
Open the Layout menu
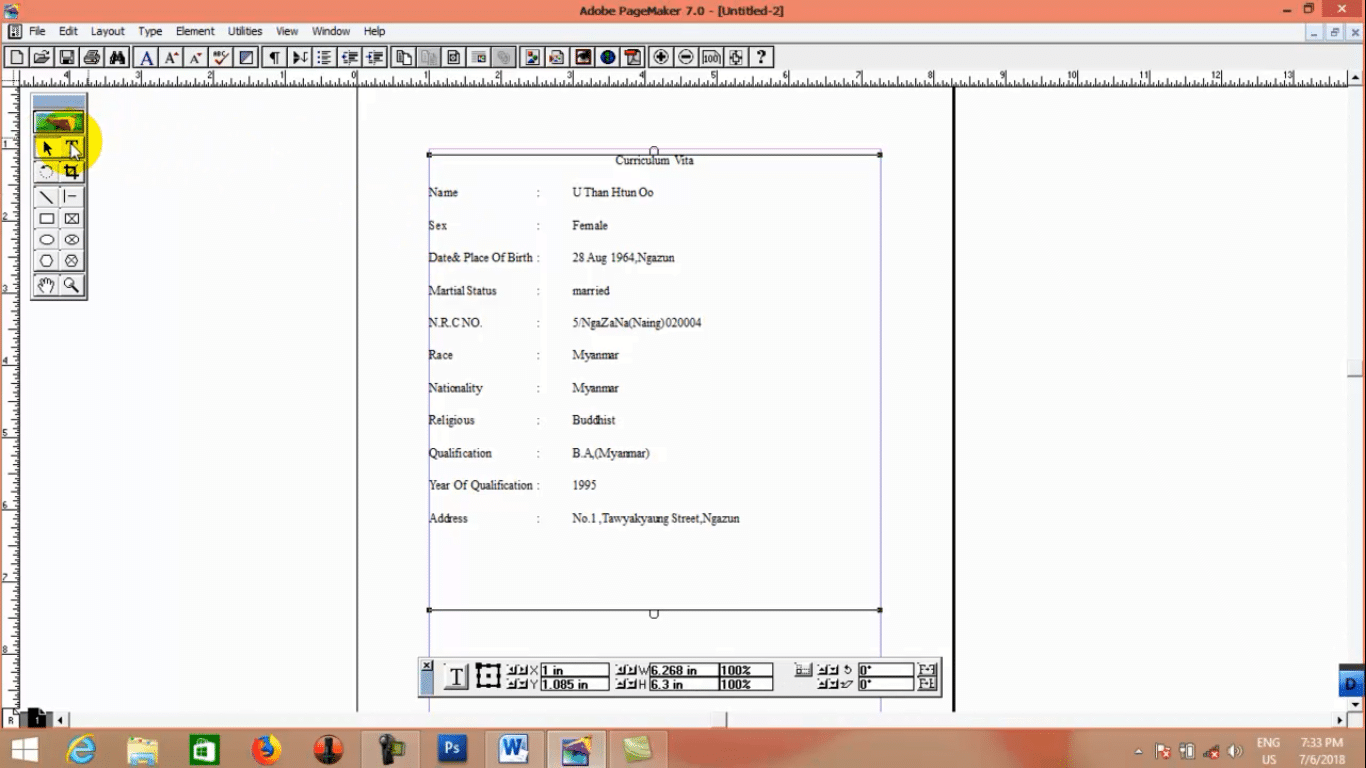coord(108,31)
